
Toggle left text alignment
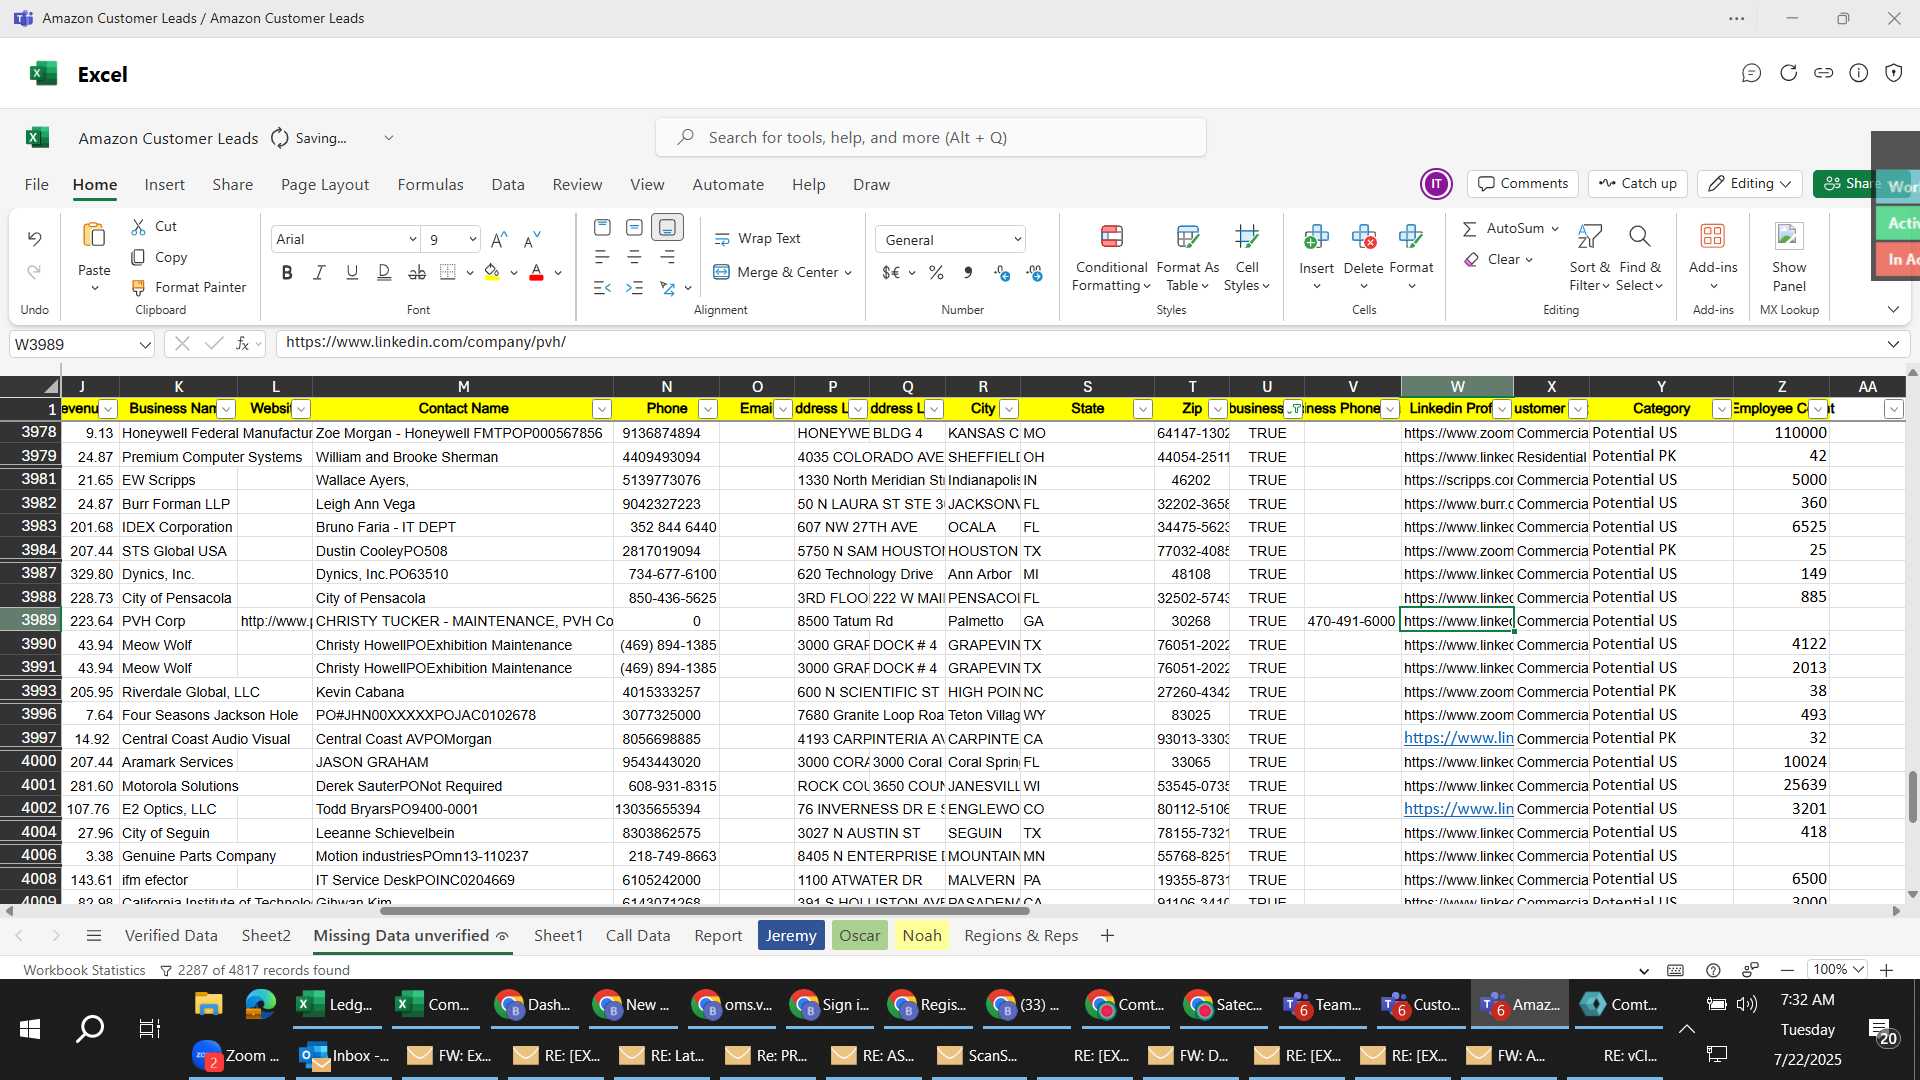602,258
